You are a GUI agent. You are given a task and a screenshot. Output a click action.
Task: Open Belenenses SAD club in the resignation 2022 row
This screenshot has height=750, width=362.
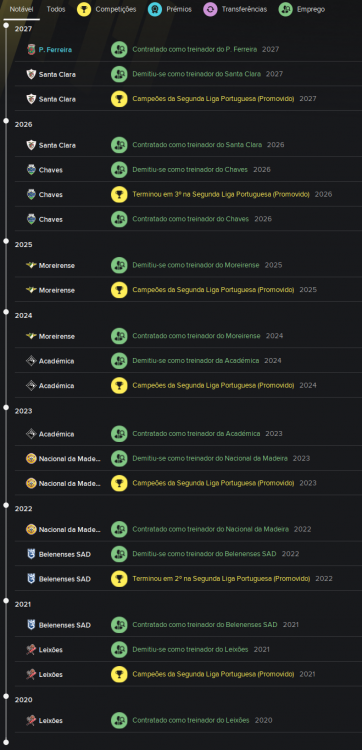point(65,554)
